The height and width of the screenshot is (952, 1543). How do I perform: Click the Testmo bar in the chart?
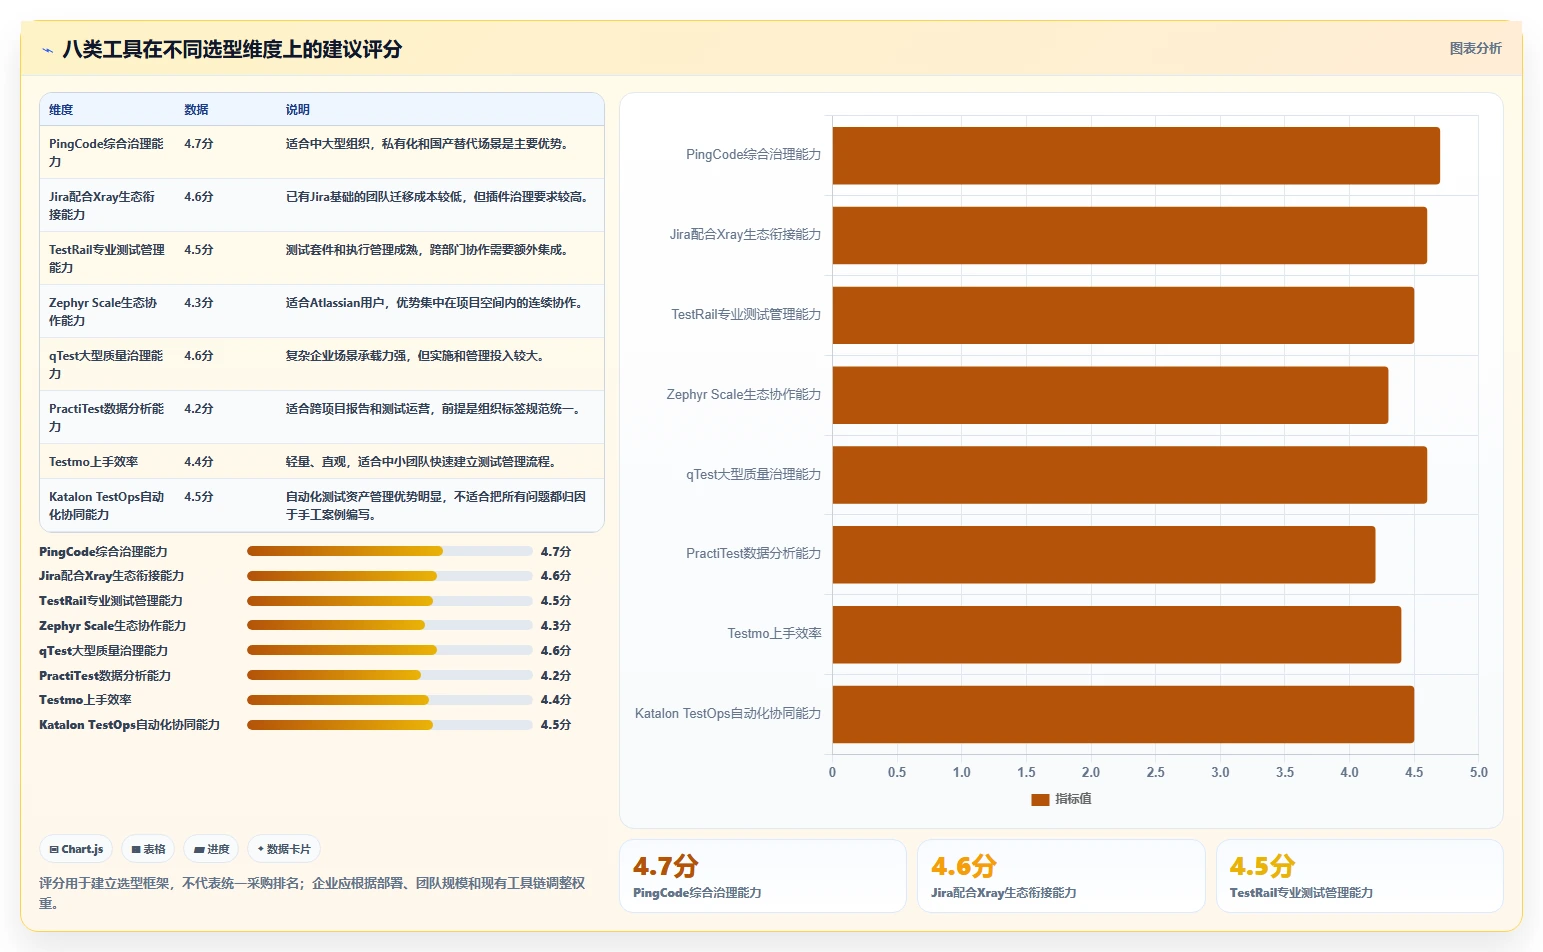[x=1117, y=634]
